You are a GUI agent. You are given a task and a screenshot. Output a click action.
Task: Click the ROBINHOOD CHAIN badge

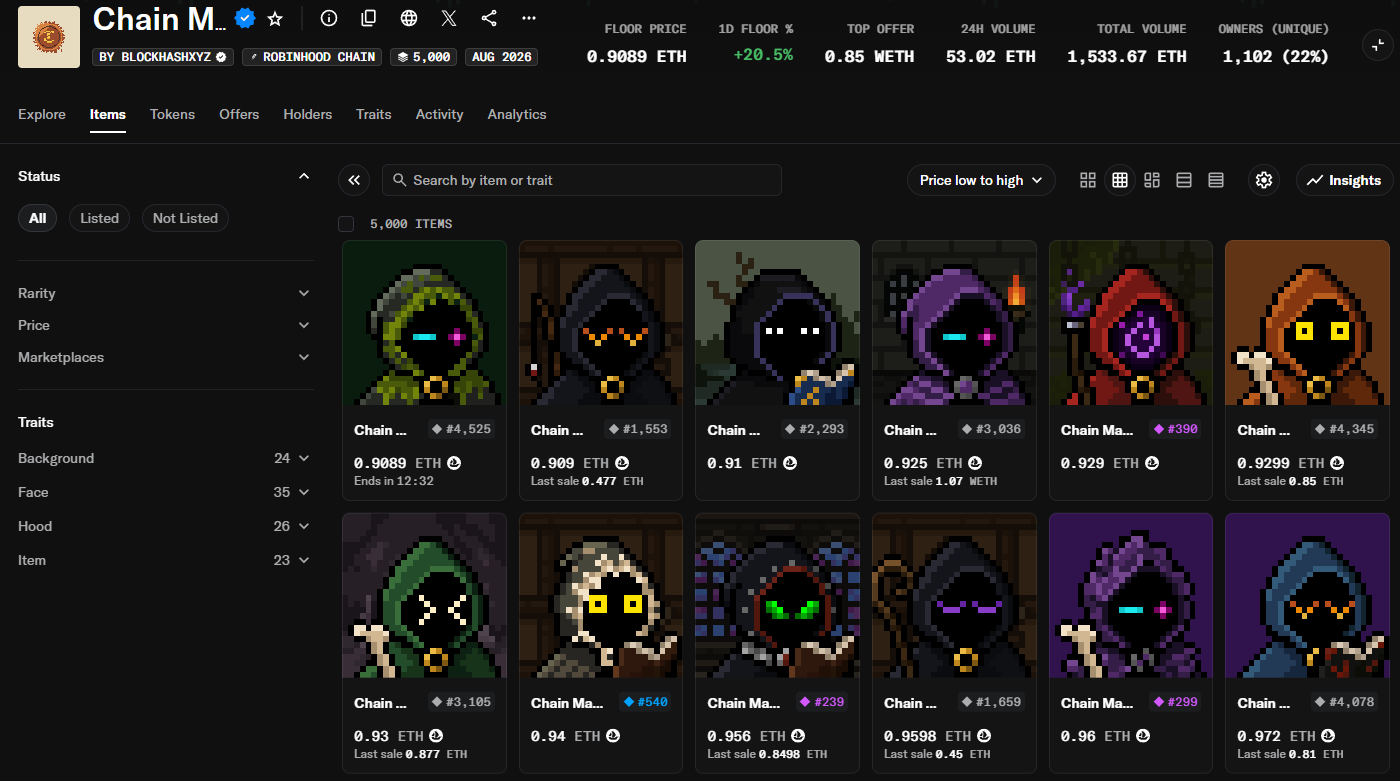click(x=312, y=57)
